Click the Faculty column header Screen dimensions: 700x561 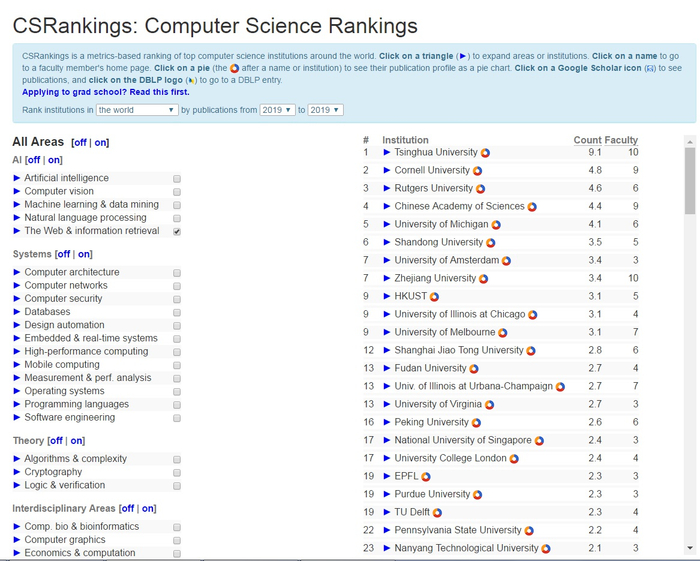point(621,140)
